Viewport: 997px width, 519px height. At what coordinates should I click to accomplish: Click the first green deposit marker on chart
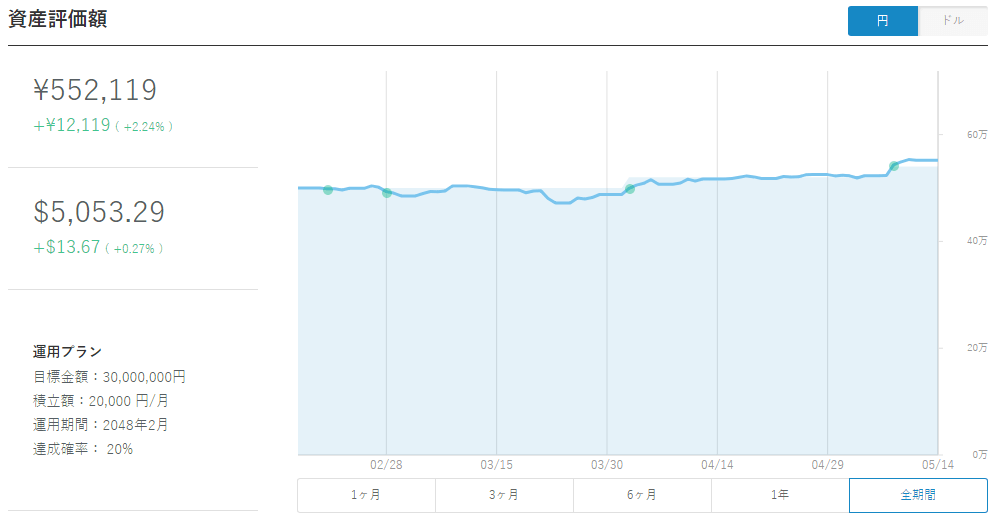[327, 190]
